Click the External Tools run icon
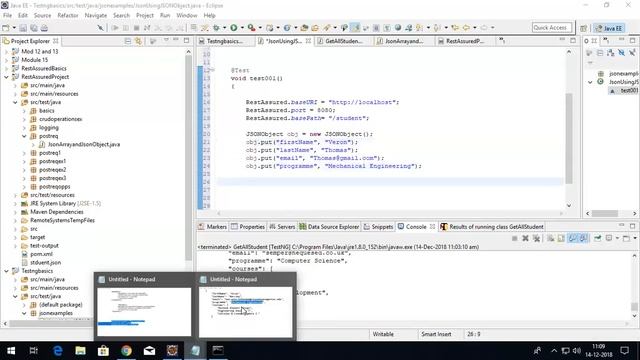The height and width of the screenshot is (360, 640). (251, 28)
